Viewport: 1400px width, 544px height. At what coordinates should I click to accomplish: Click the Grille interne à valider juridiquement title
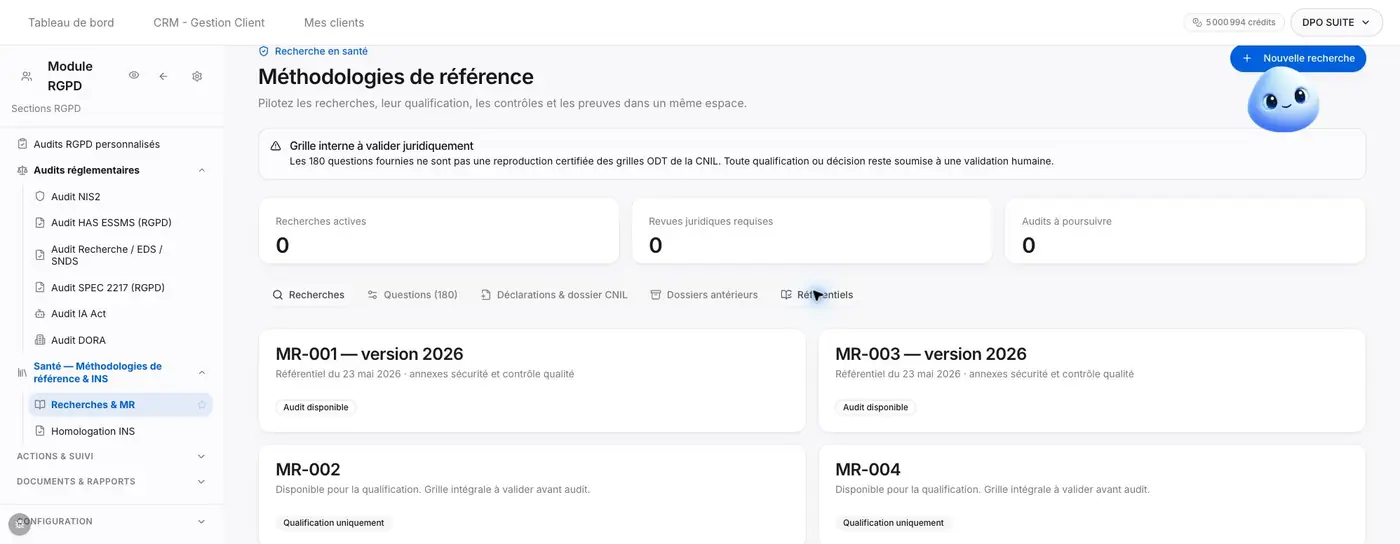coord(381,146)
